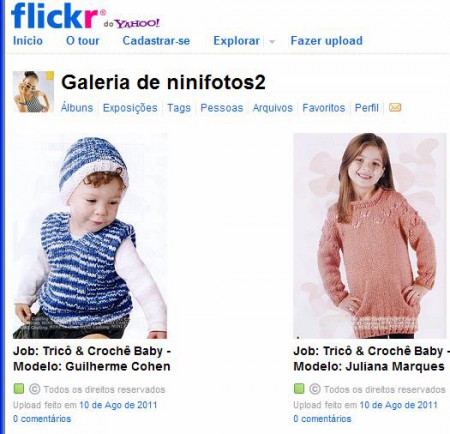The image size is (450, 434).
Task: Click the flickr logo
Action: 55,15
